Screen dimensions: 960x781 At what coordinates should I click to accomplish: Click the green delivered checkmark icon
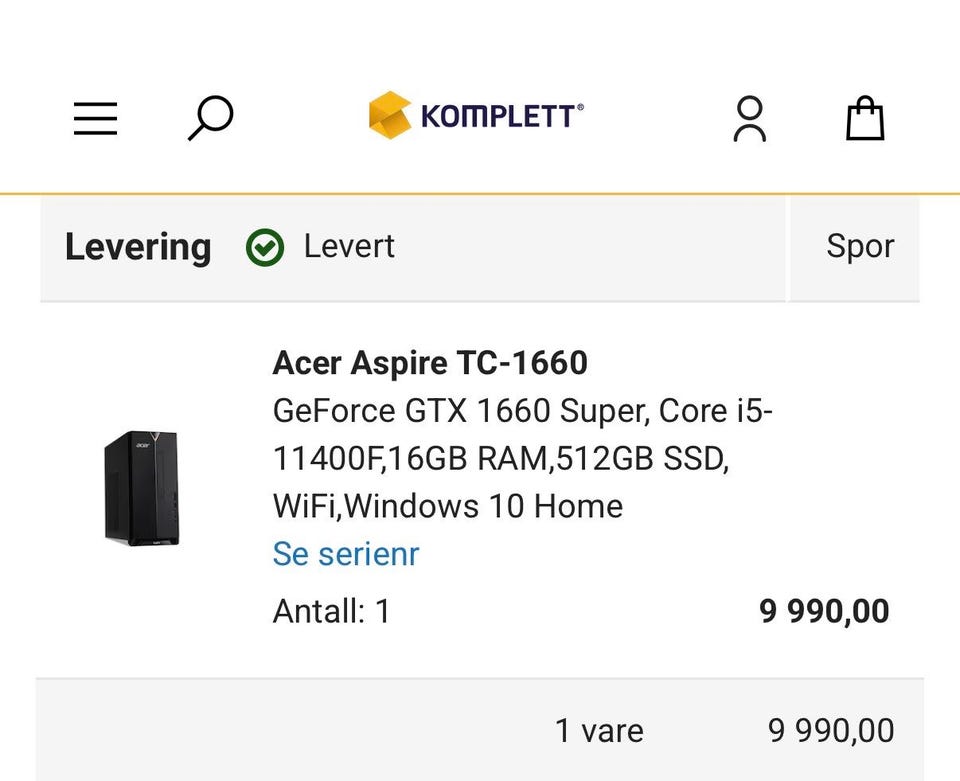click(265, 247)
